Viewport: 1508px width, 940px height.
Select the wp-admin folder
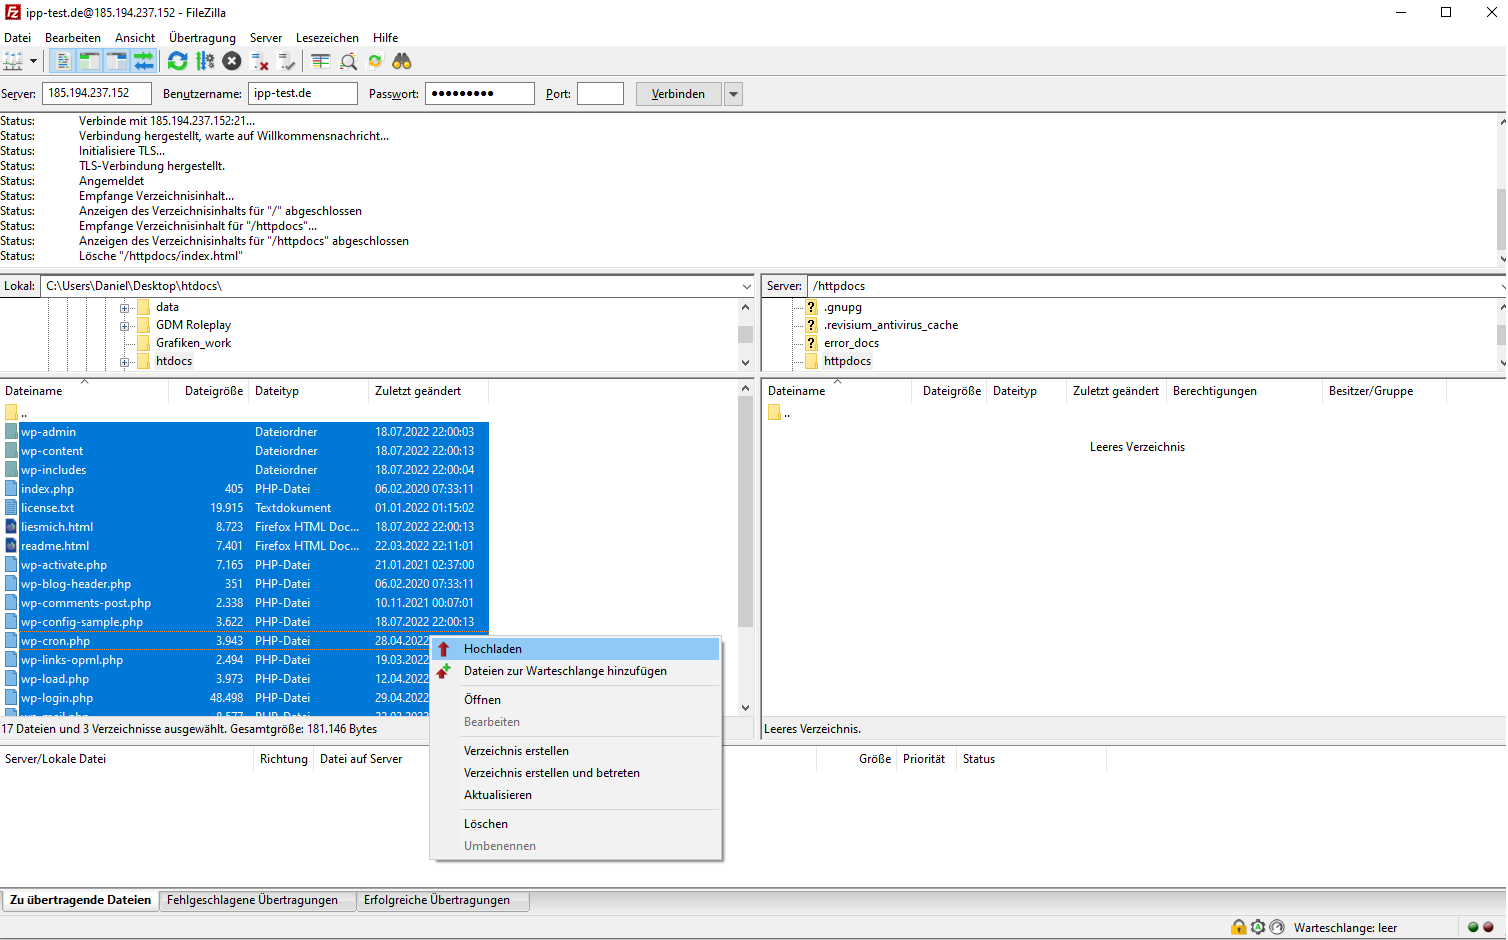[245, 432]
